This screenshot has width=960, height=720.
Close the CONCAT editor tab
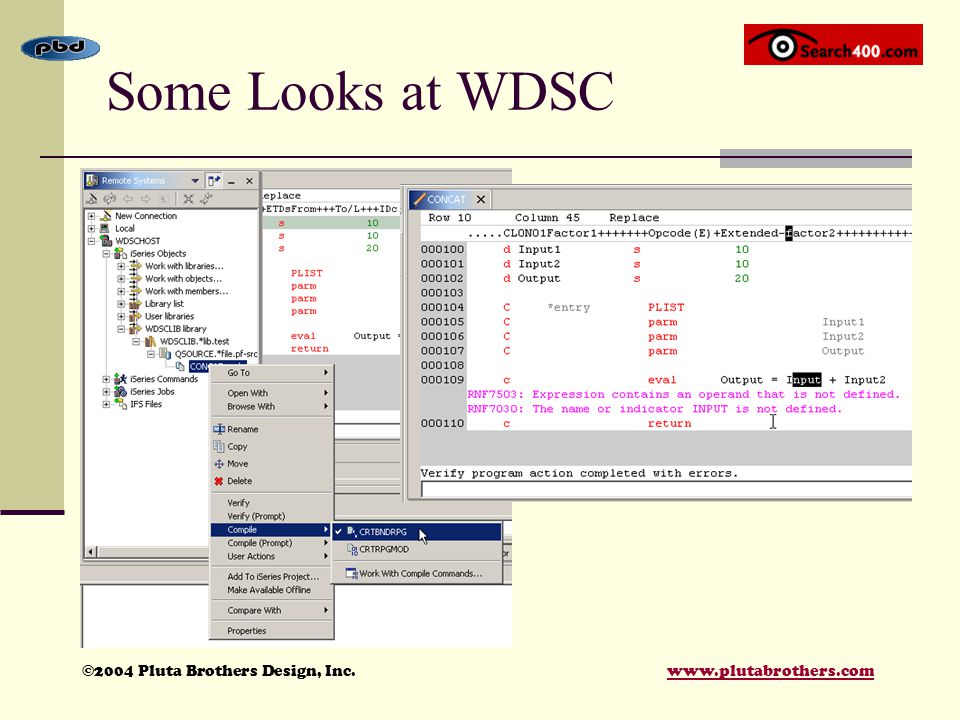[481, 200]
